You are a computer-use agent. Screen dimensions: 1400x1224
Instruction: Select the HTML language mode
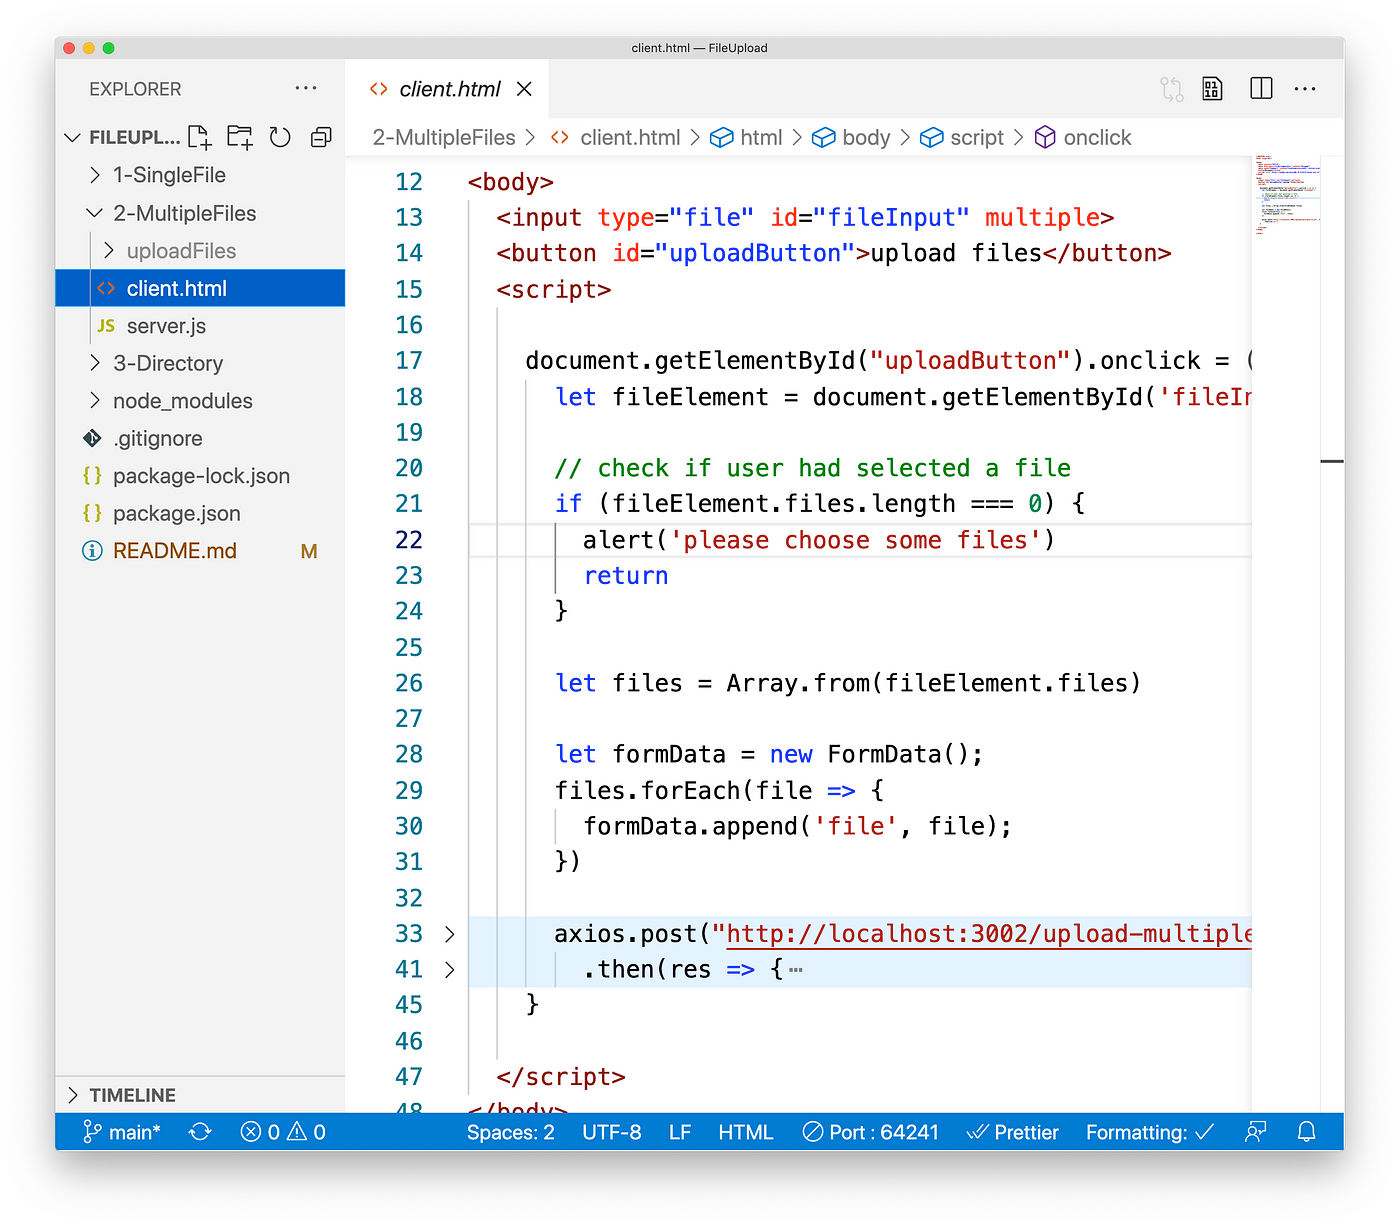[746, 1132]
